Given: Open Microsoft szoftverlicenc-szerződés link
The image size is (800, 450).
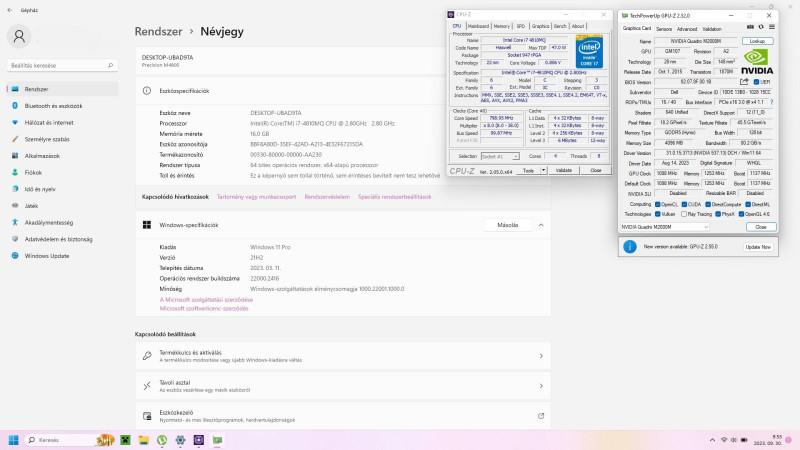Looking at the screenshot, I should point(204,309).
